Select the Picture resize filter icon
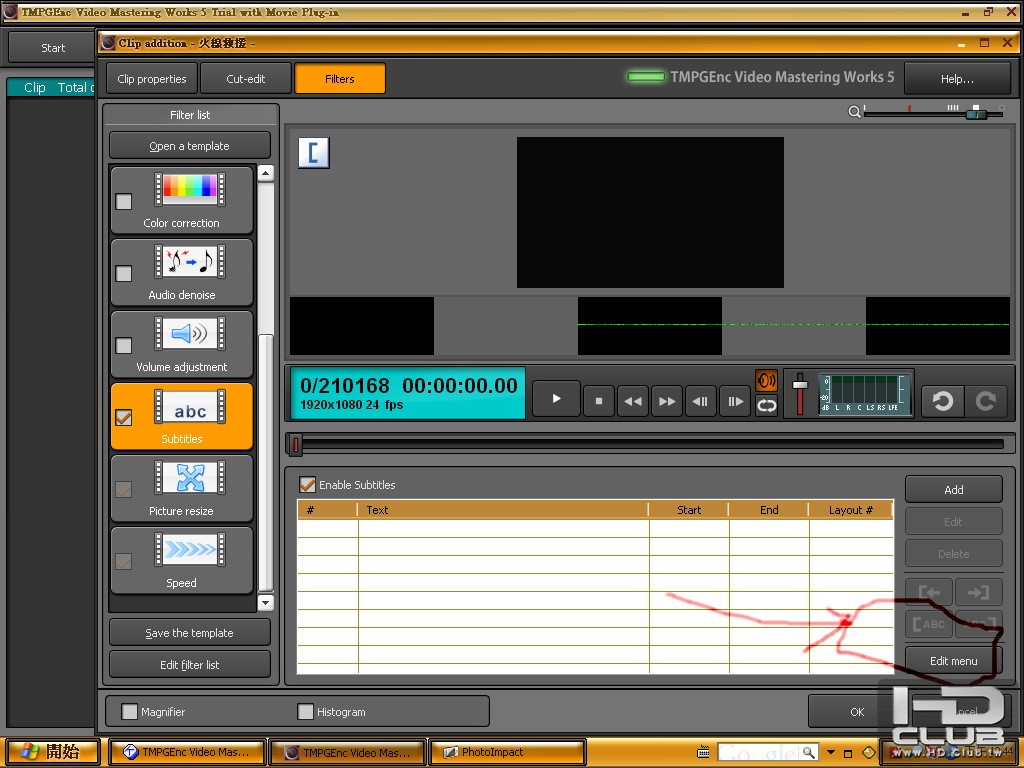 [189, 478]
